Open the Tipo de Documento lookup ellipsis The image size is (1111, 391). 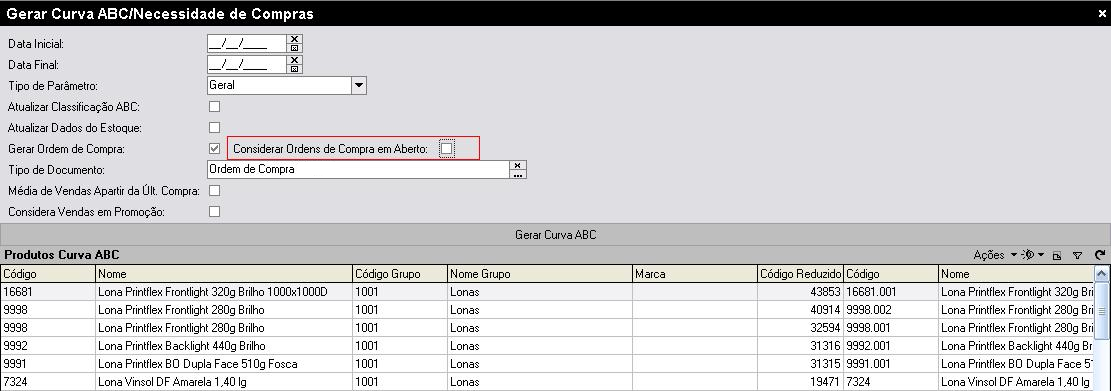518,174
